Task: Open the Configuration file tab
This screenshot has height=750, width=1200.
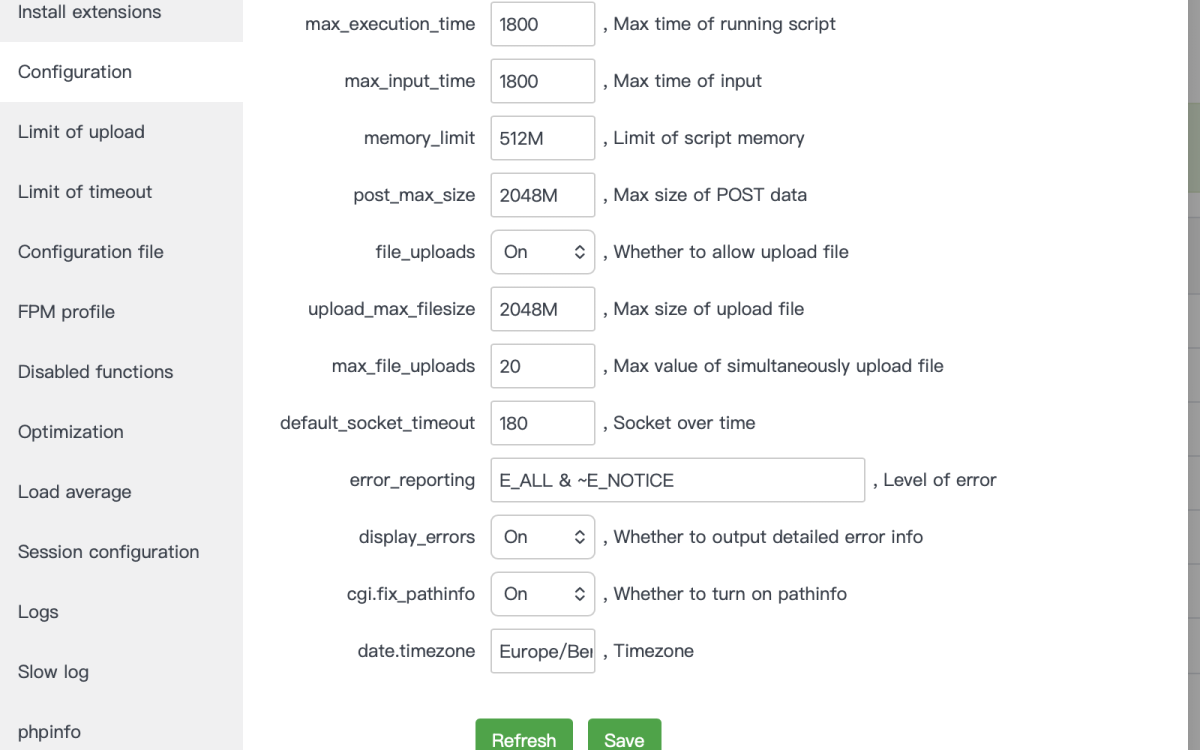Action: pos(91,252)
